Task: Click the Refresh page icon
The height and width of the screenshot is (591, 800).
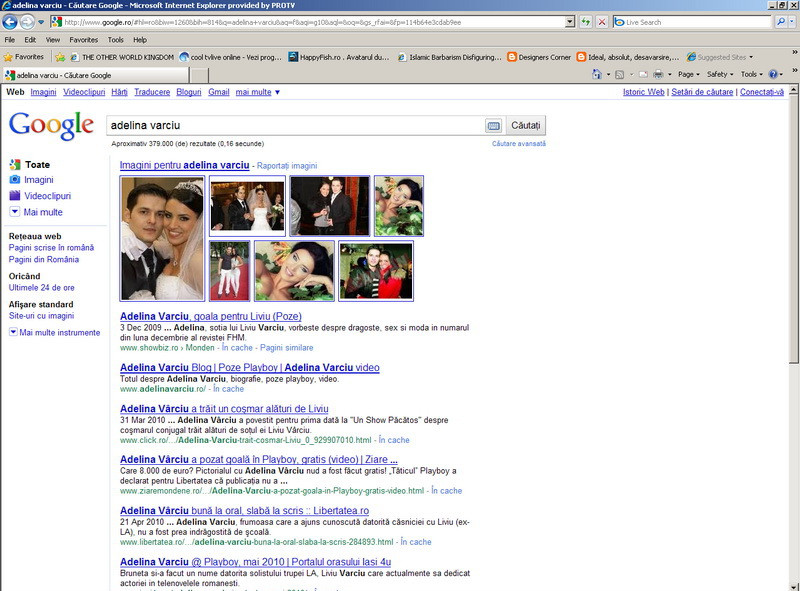Action: [x=585, y=22]
